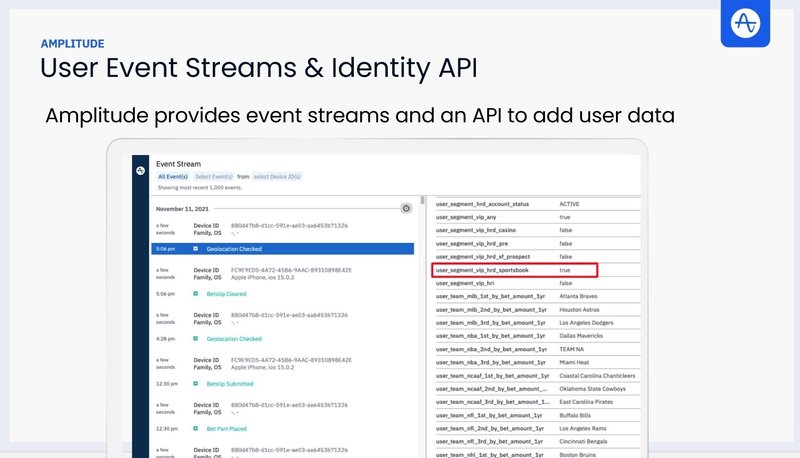Image resolution: width=800 pixels, height=458 pixels.
Task: Click user_segment_hrd_account_status property
Action: [482, 204]
